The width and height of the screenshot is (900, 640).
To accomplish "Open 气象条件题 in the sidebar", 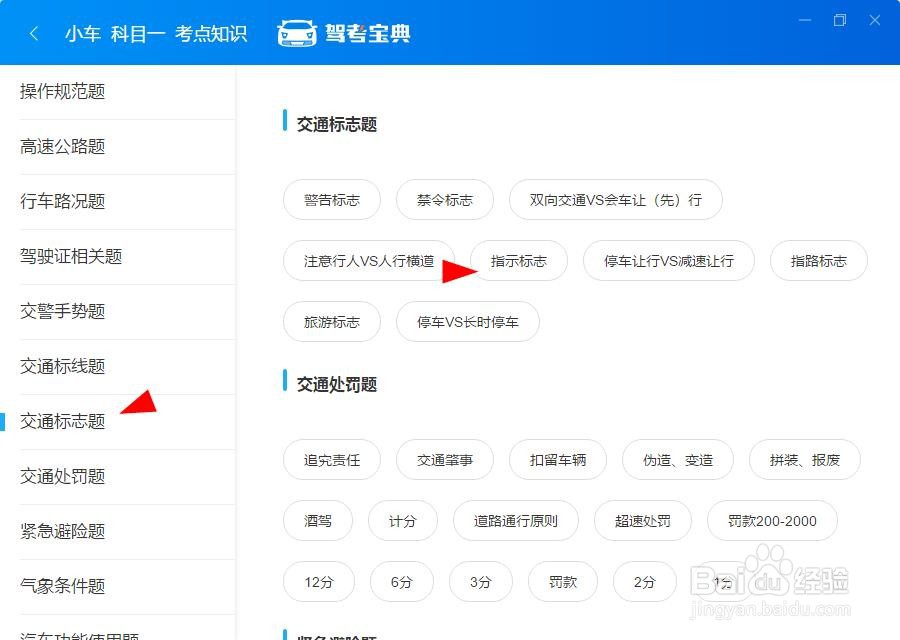I will [118, 587].
